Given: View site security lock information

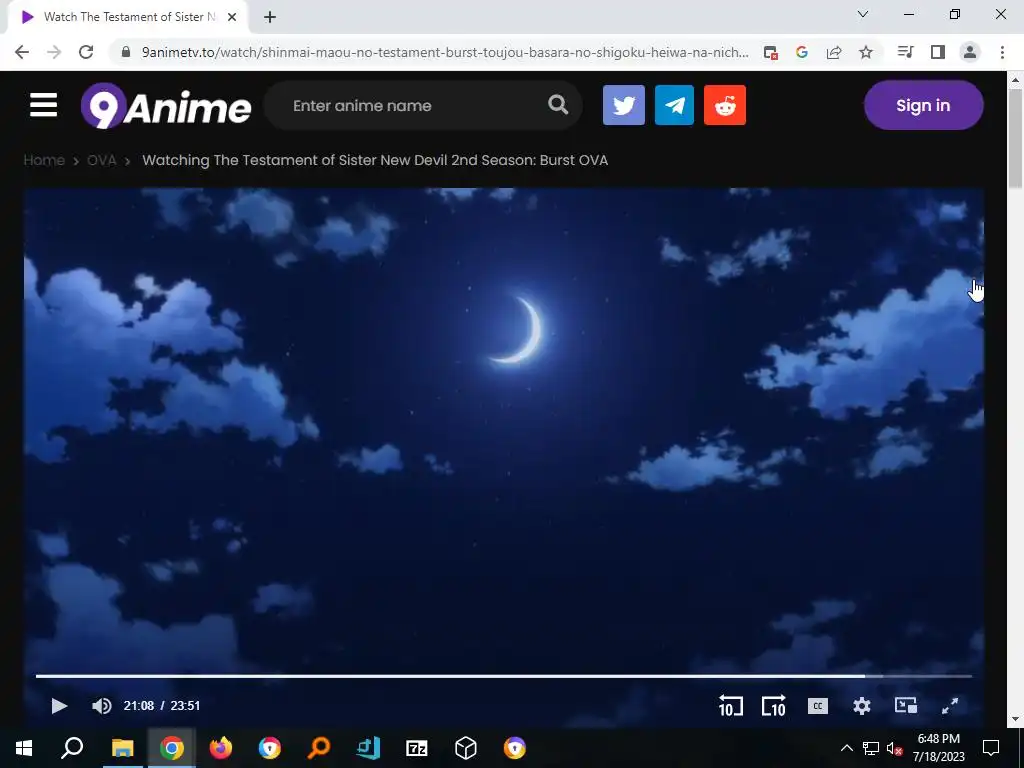Looking at the screenshot, I should pyautogui.click(x=126, y=52).
